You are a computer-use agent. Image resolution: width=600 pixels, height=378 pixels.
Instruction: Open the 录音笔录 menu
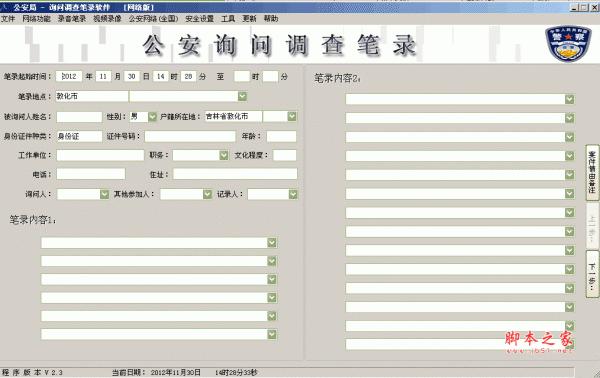tap(72, 19)
